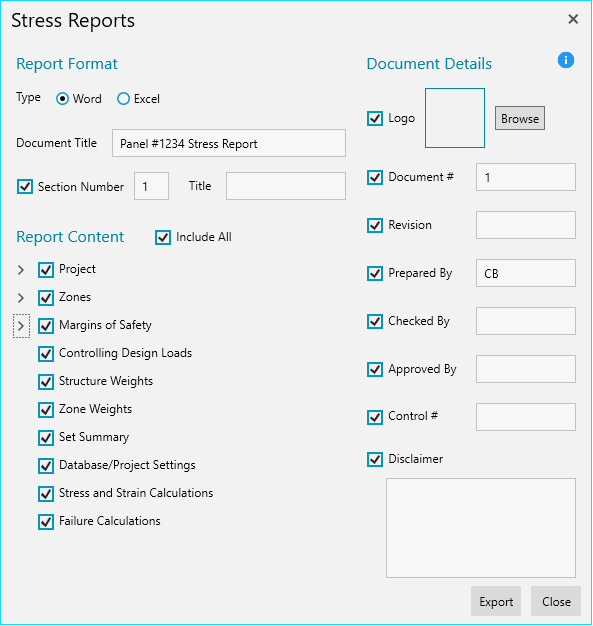This screenshot has height=626, width=593.
Task: Select the Excel report type
Action: (123, 99)
